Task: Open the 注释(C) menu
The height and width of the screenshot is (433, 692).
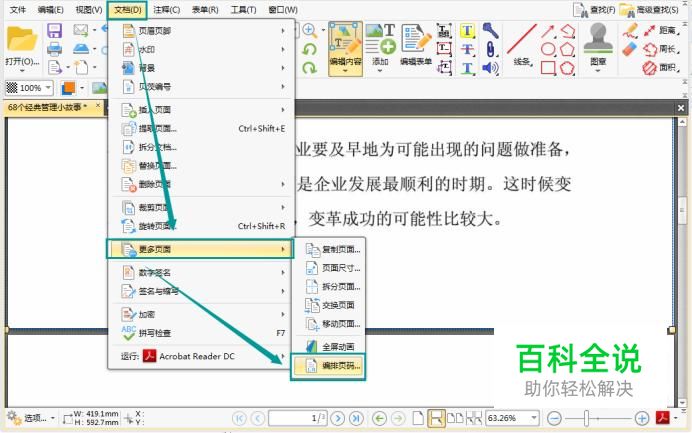Action: [x=166, y=9]
